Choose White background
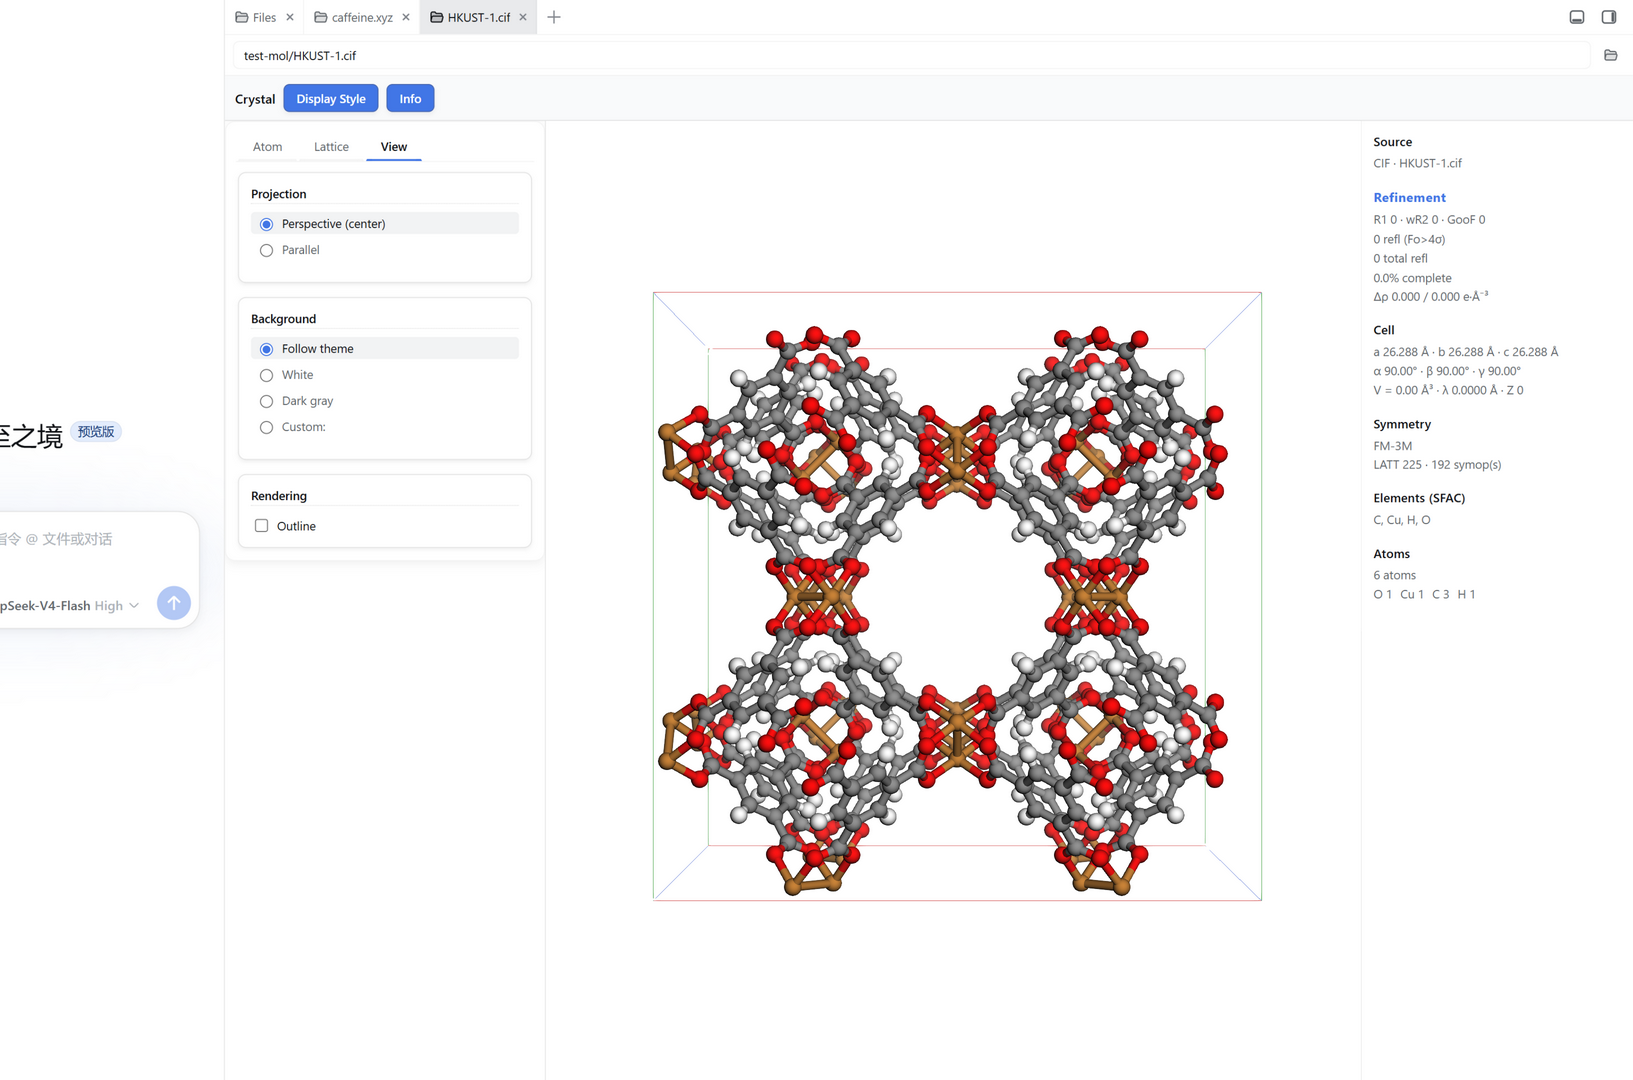This screenshot has width=1633, height=1080. (x=385, y=375)
